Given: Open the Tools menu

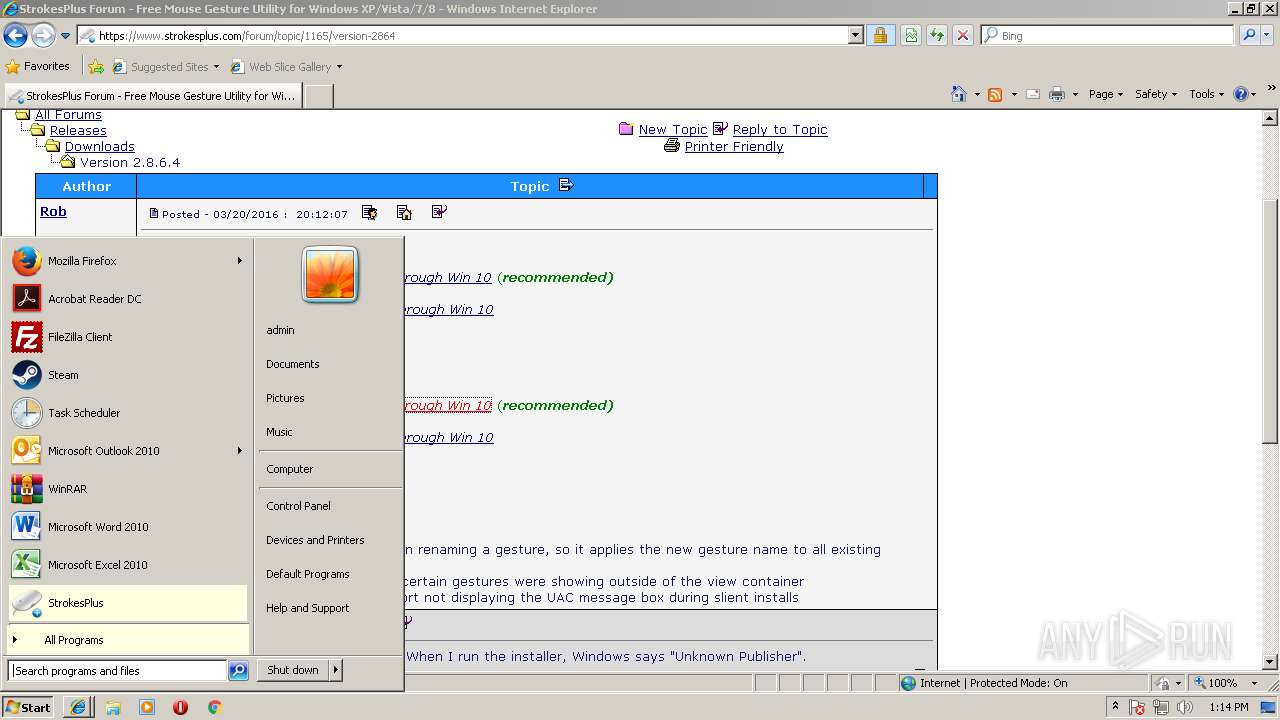Looking at the screenshot, I should pos(1207,94).
